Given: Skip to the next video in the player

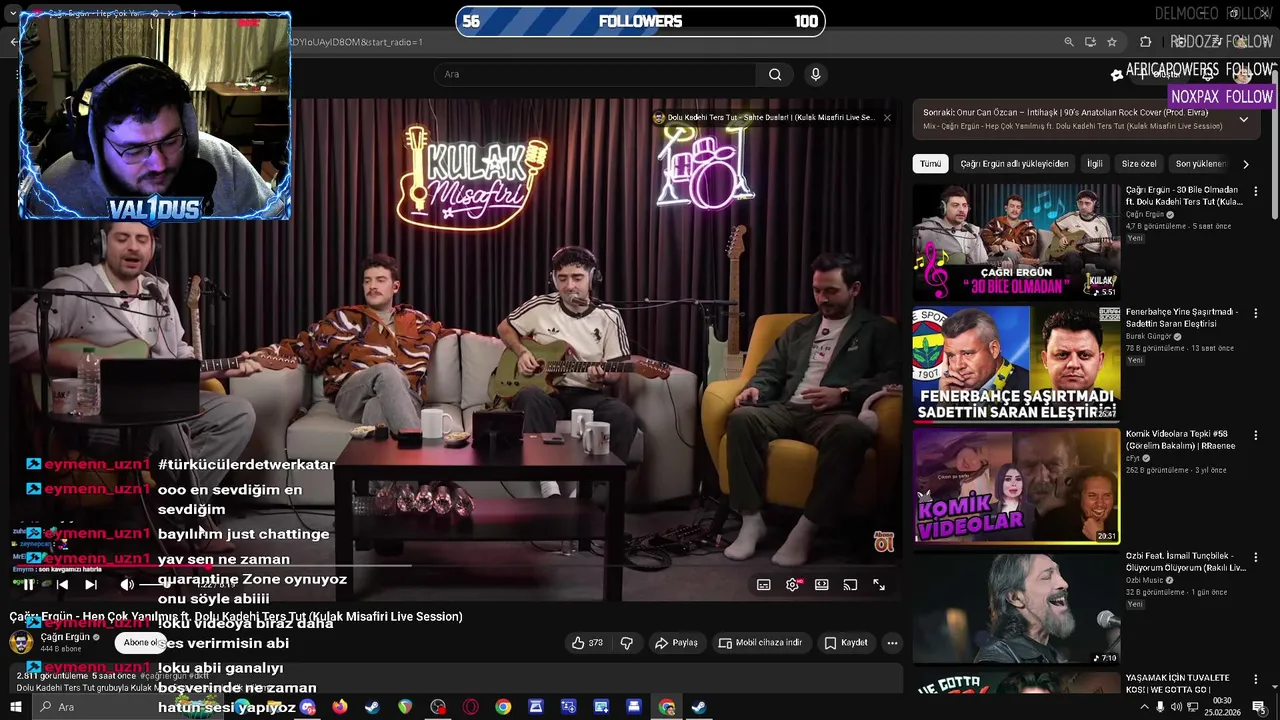Looking at the screenshot, I should pos(91,585).
